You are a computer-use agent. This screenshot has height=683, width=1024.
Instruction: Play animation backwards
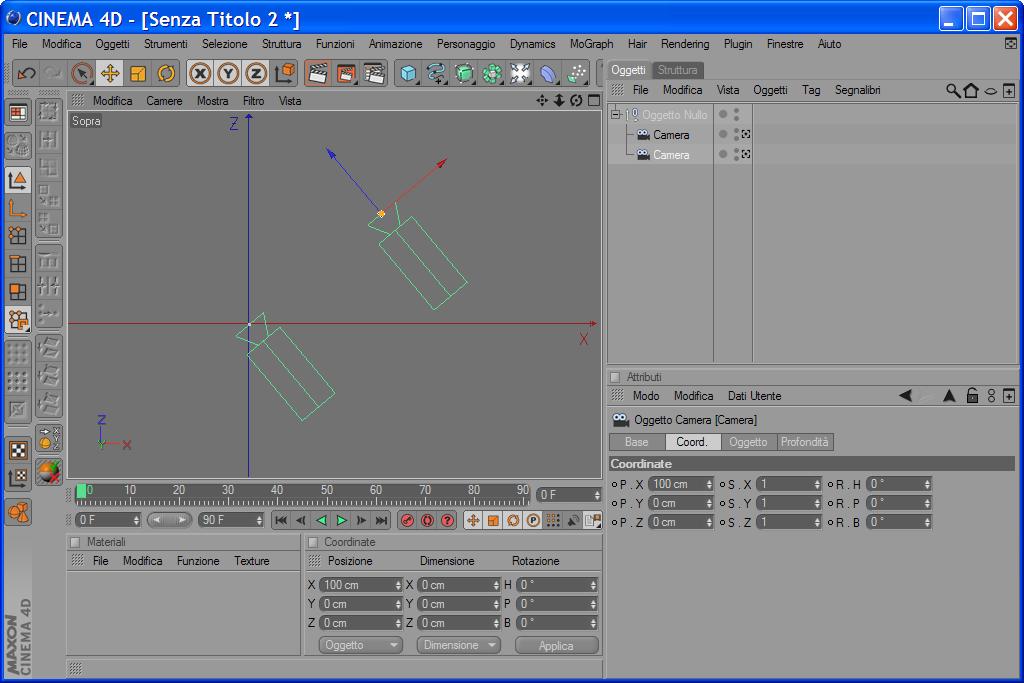[321, 520]
